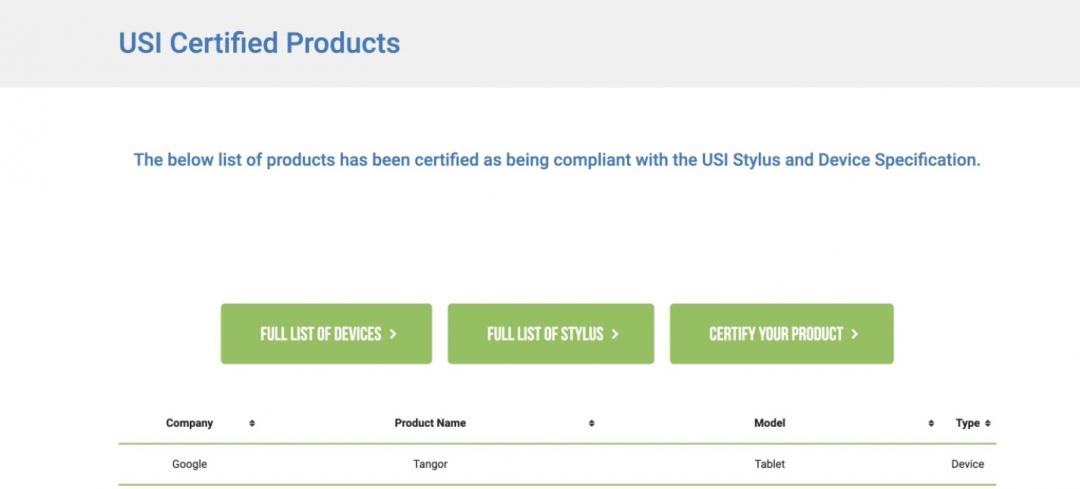
Task: Select the Tangor product name cell
Action: click(x=430, y=464)
